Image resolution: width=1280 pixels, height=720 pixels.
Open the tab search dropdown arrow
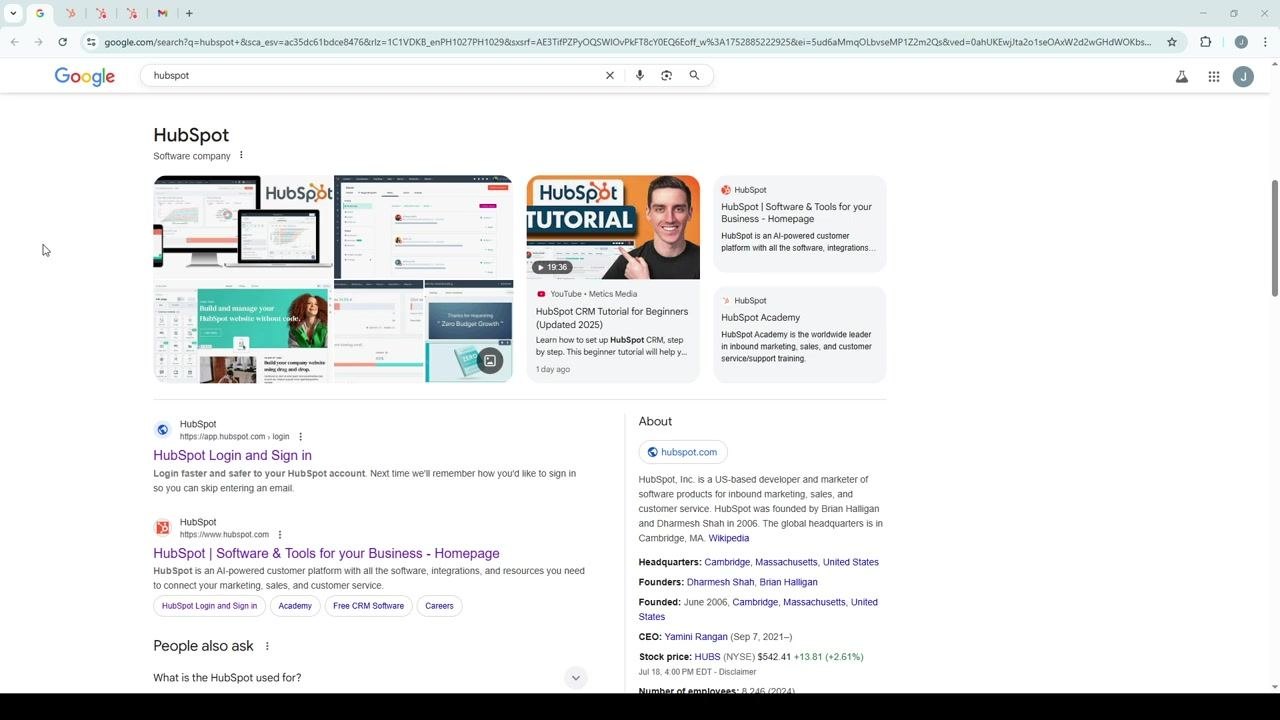[x=13, y=13]
